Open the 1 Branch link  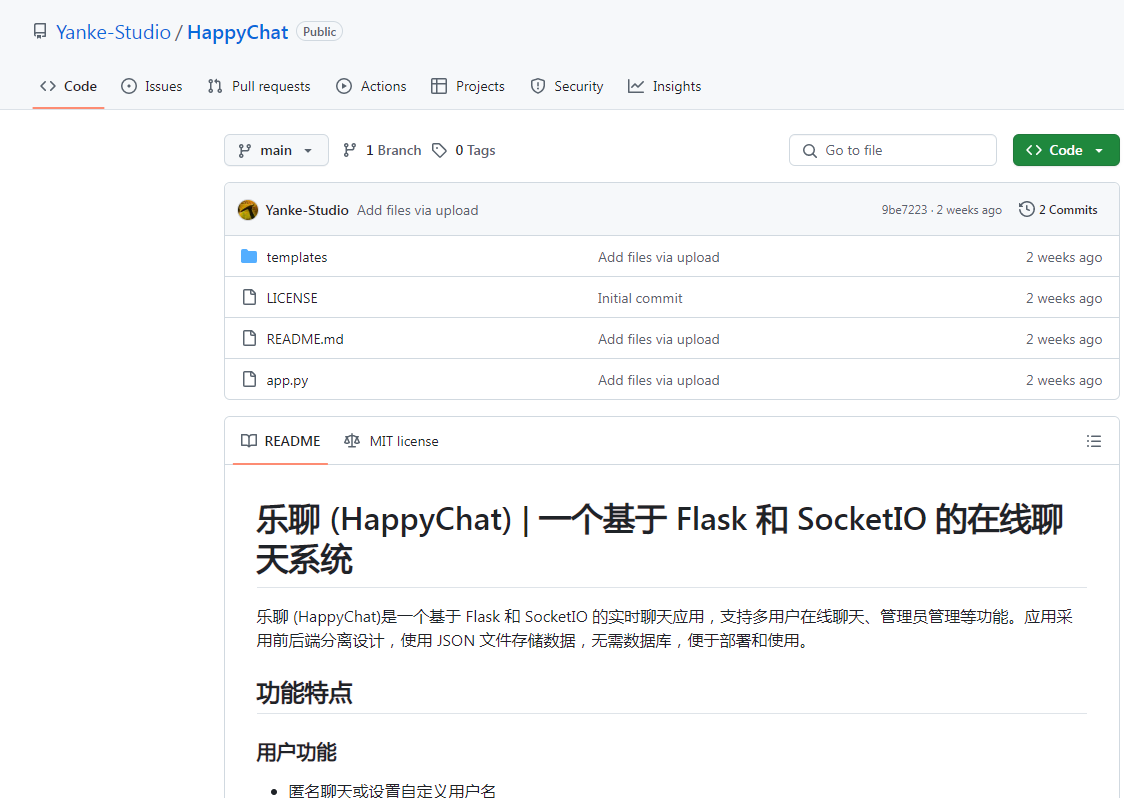coord(382,150)
